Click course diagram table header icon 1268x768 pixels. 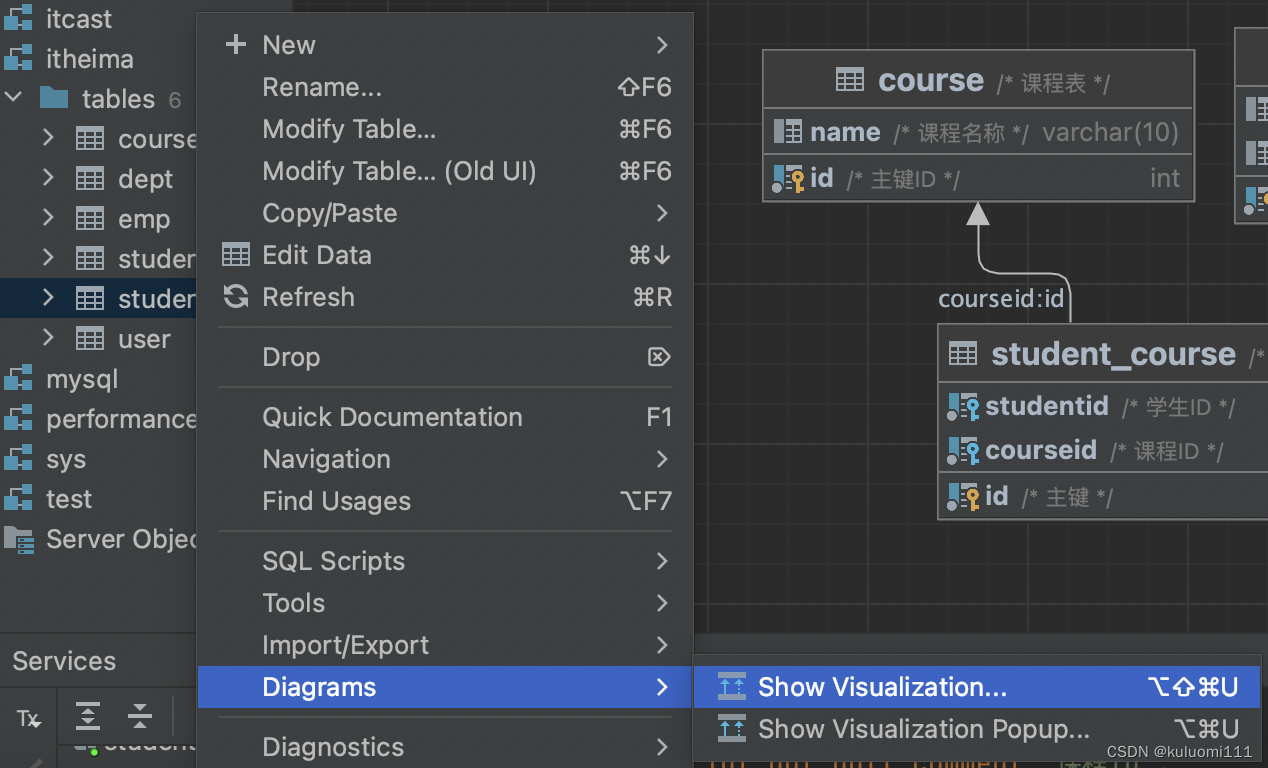click(x=850, y=80)
